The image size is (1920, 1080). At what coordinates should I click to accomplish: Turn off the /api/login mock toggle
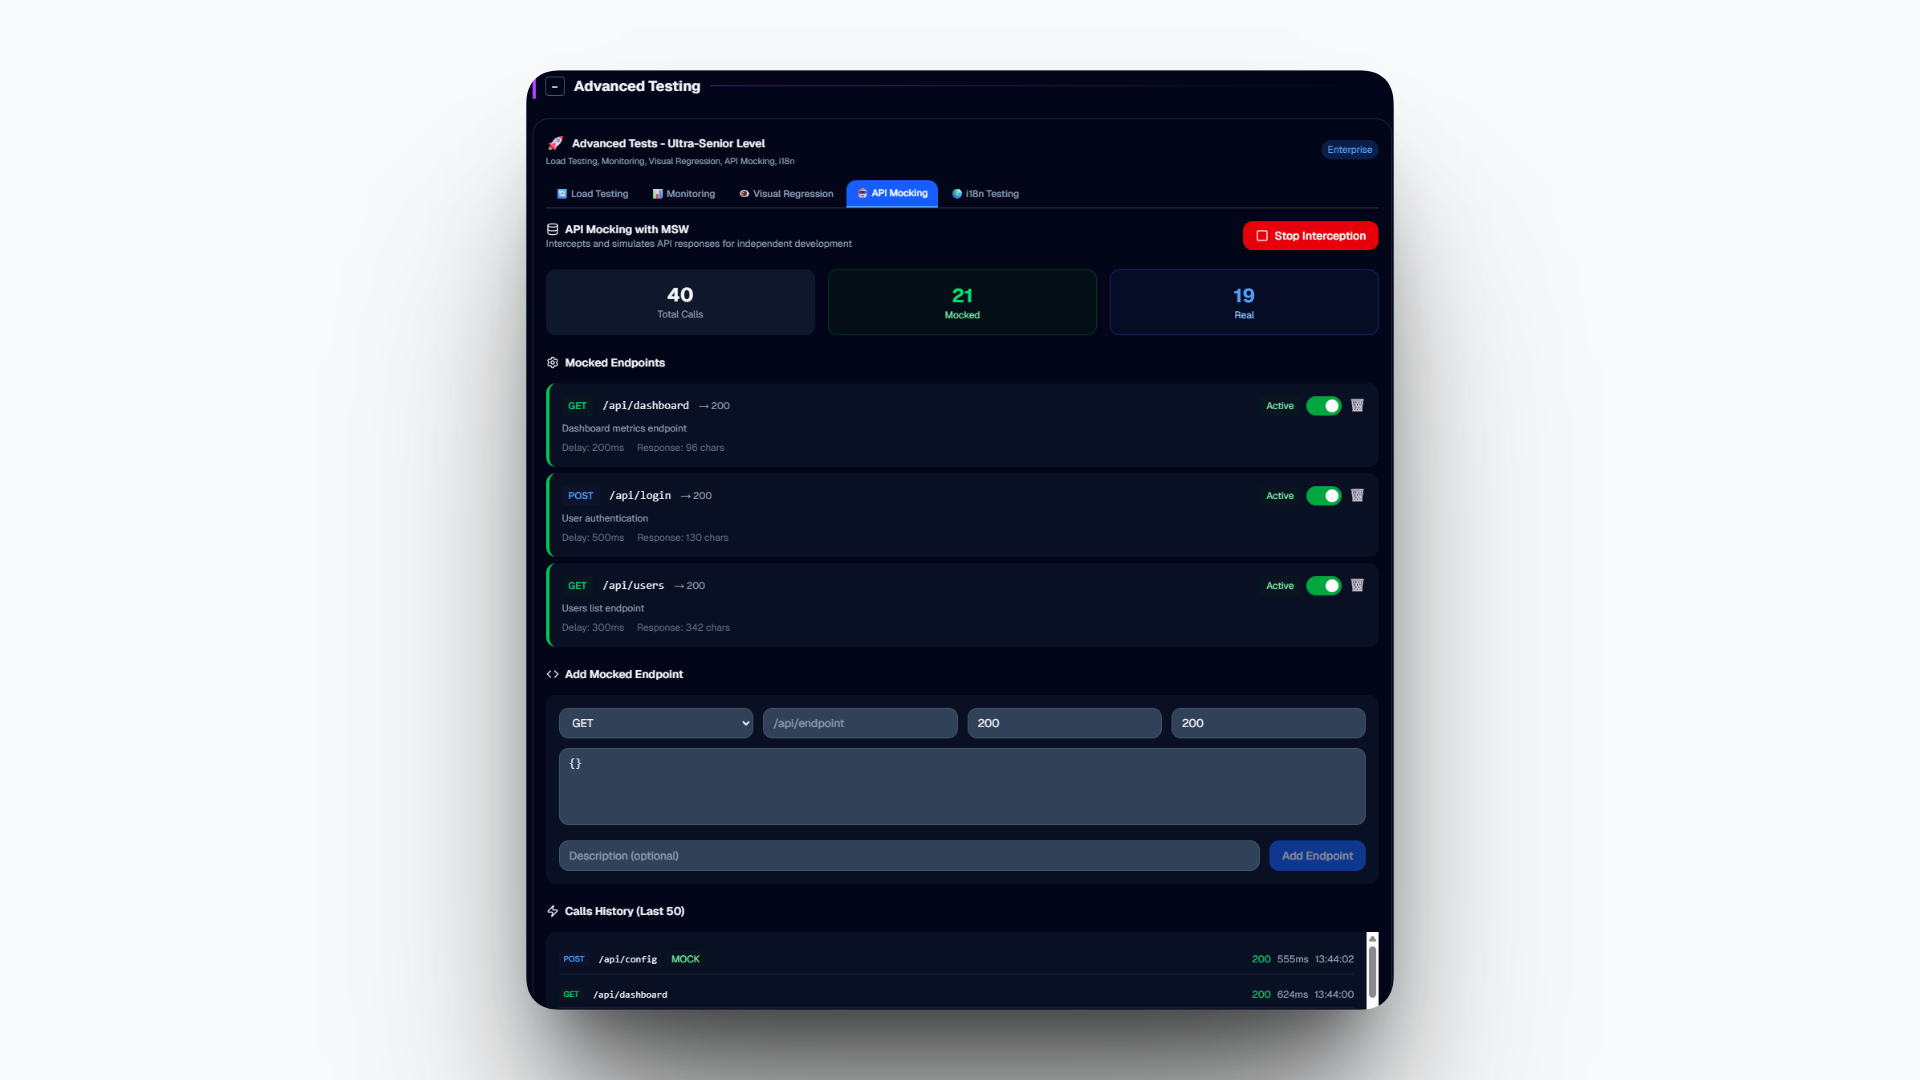click(x=1323, y=496)
